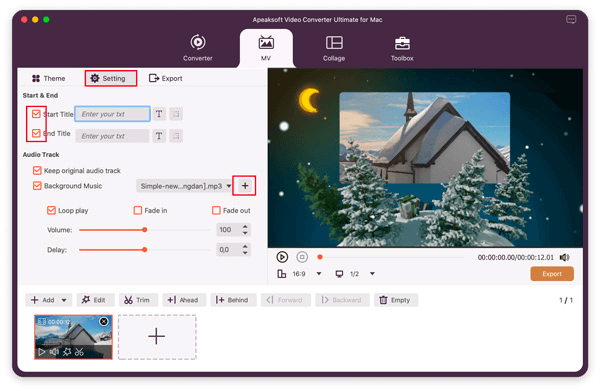The image size is (600, 391).
Task: Click the play icon on the clip thumbnail
Action: coord(42,352)
